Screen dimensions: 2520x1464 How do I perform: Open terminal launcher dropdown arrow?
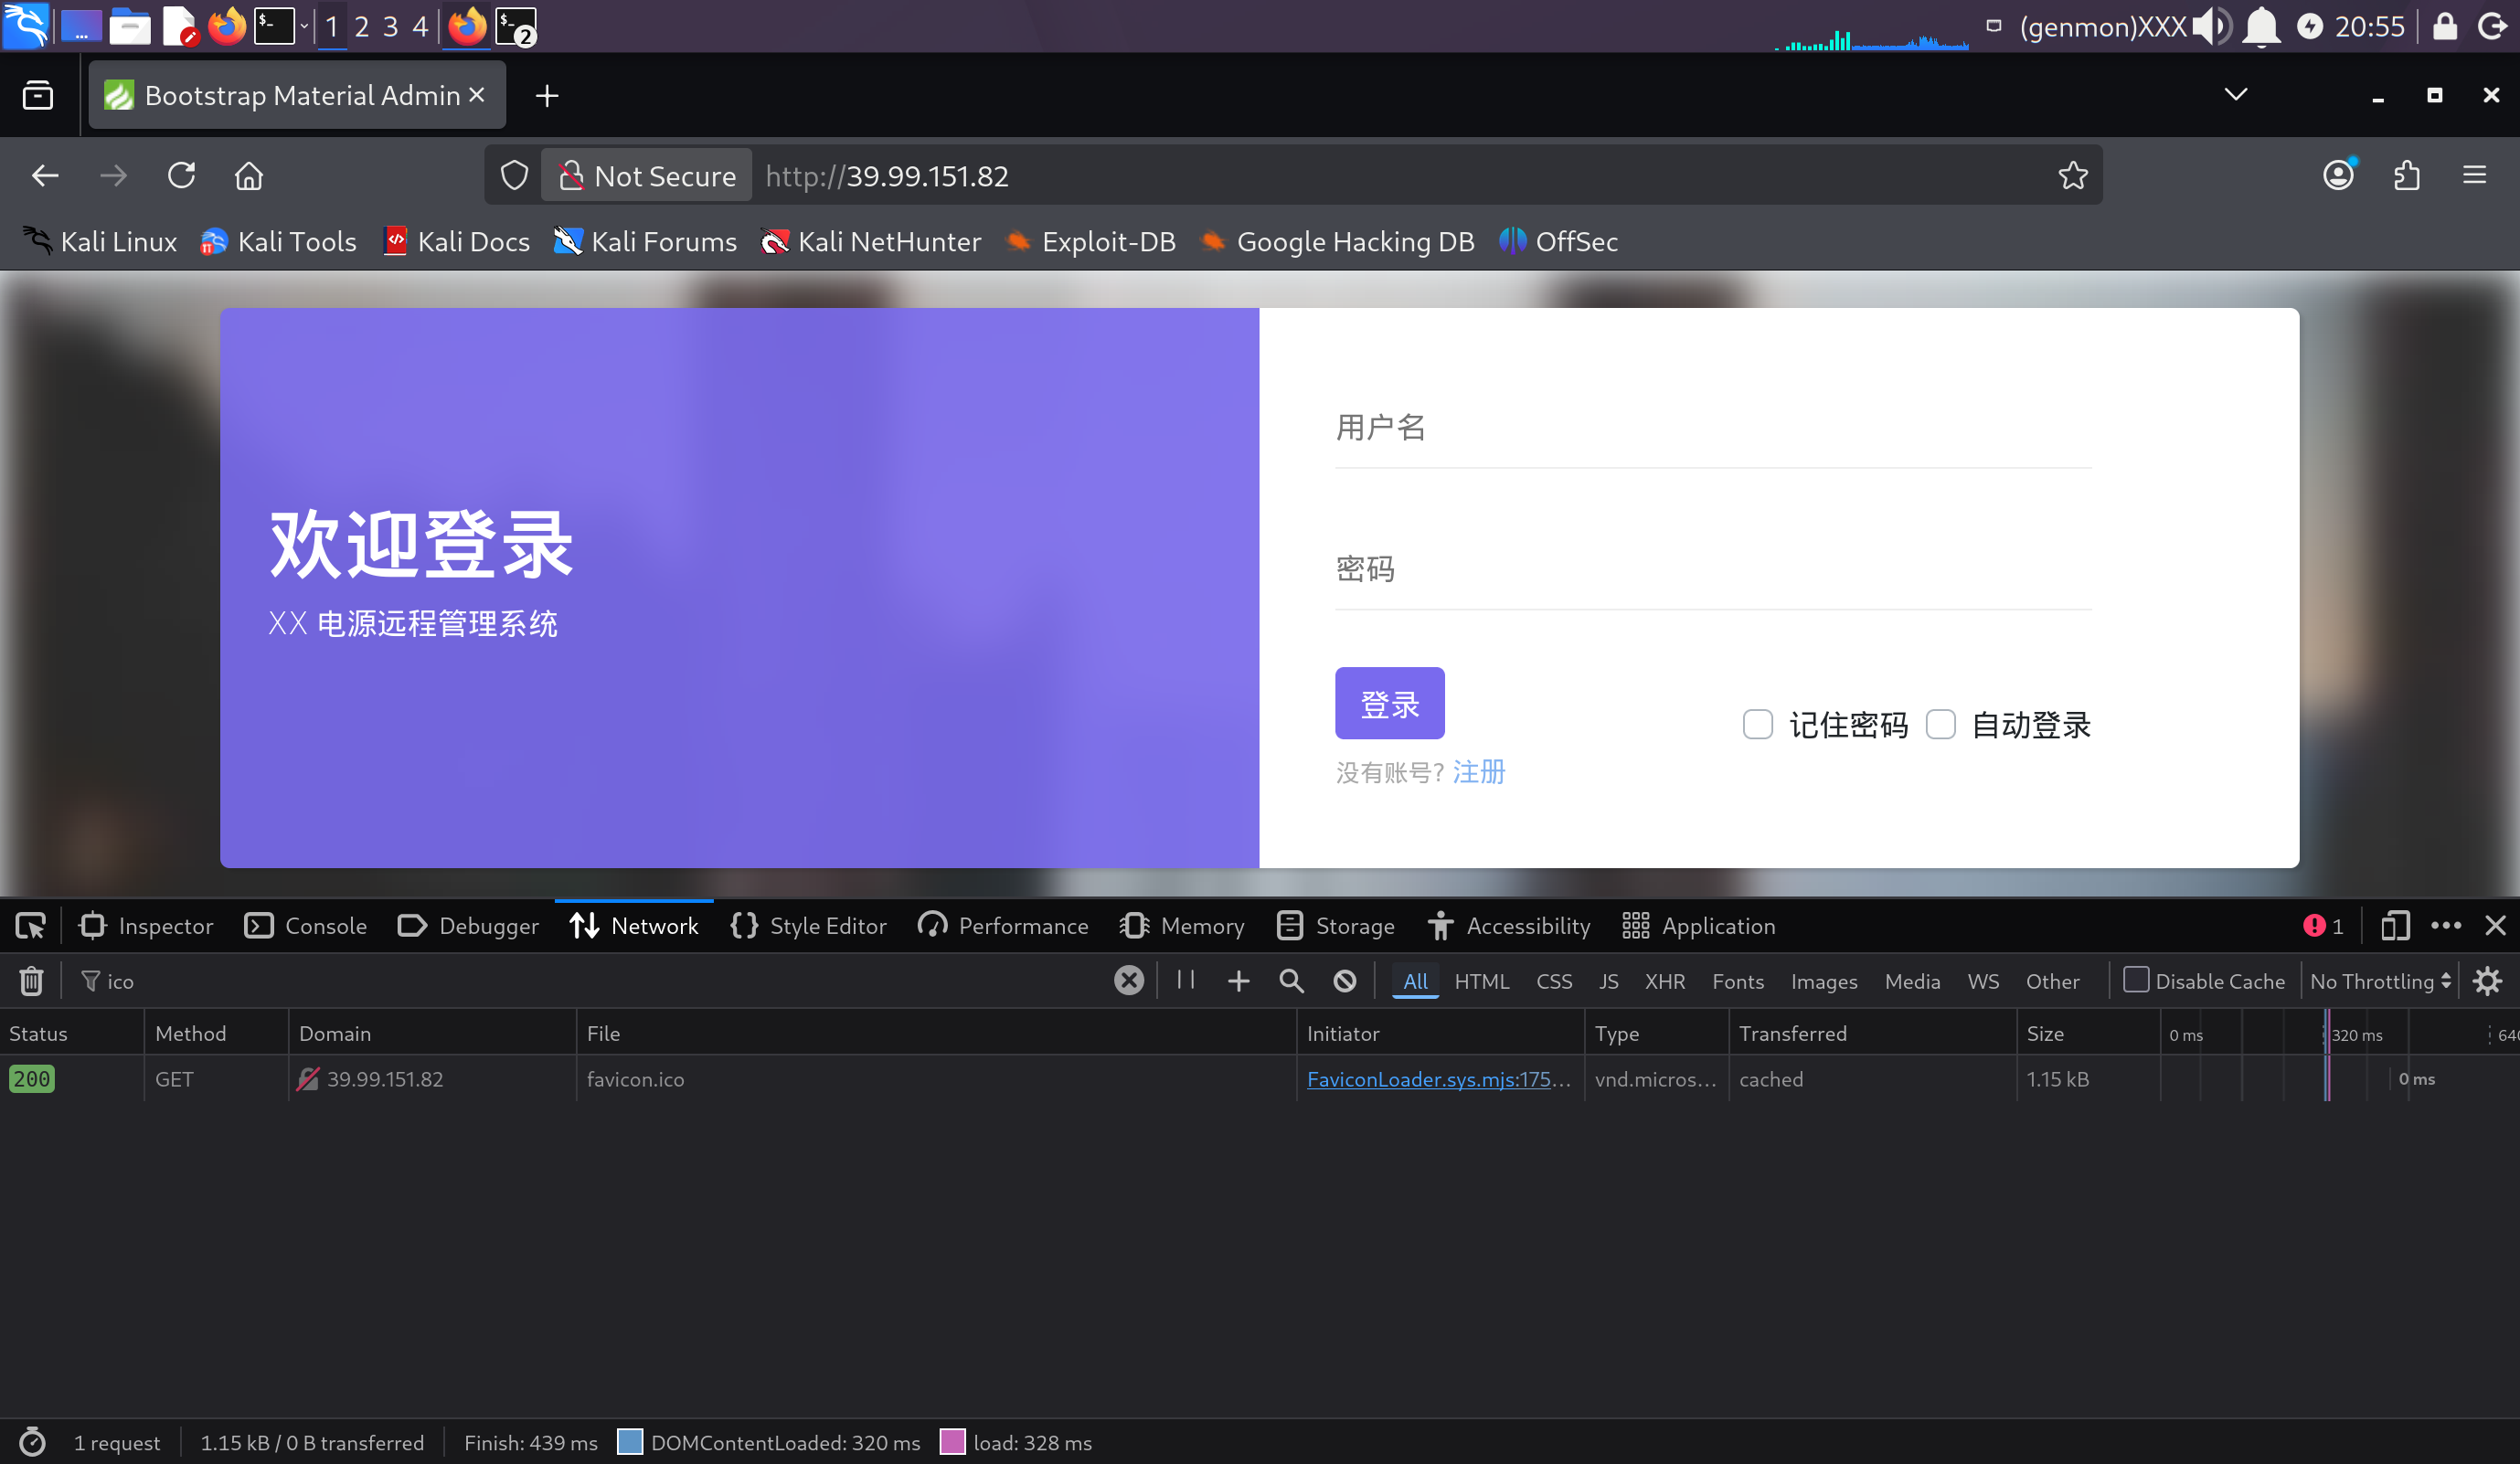pos(304,26)
